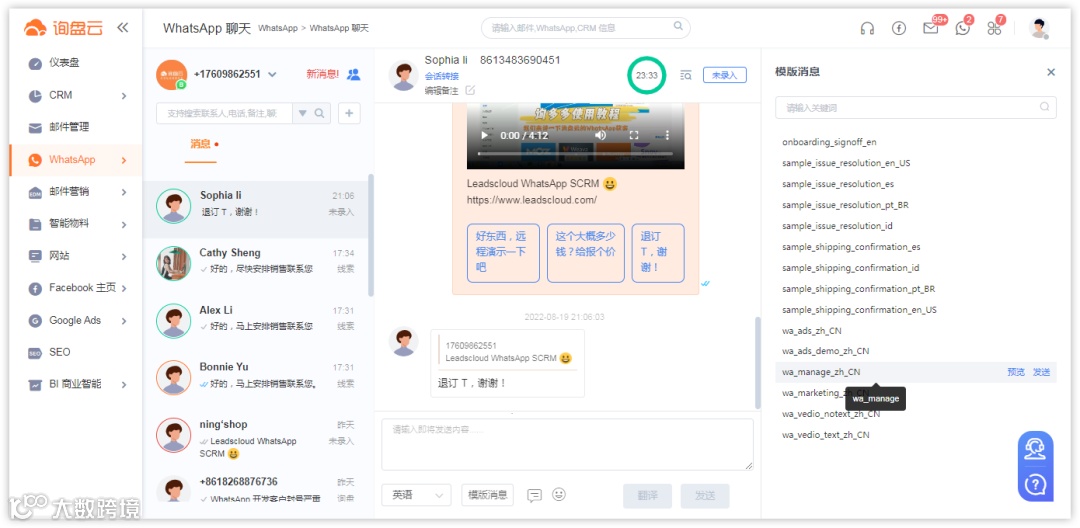Open Bonnie Yu conversation

pos(256,377)
